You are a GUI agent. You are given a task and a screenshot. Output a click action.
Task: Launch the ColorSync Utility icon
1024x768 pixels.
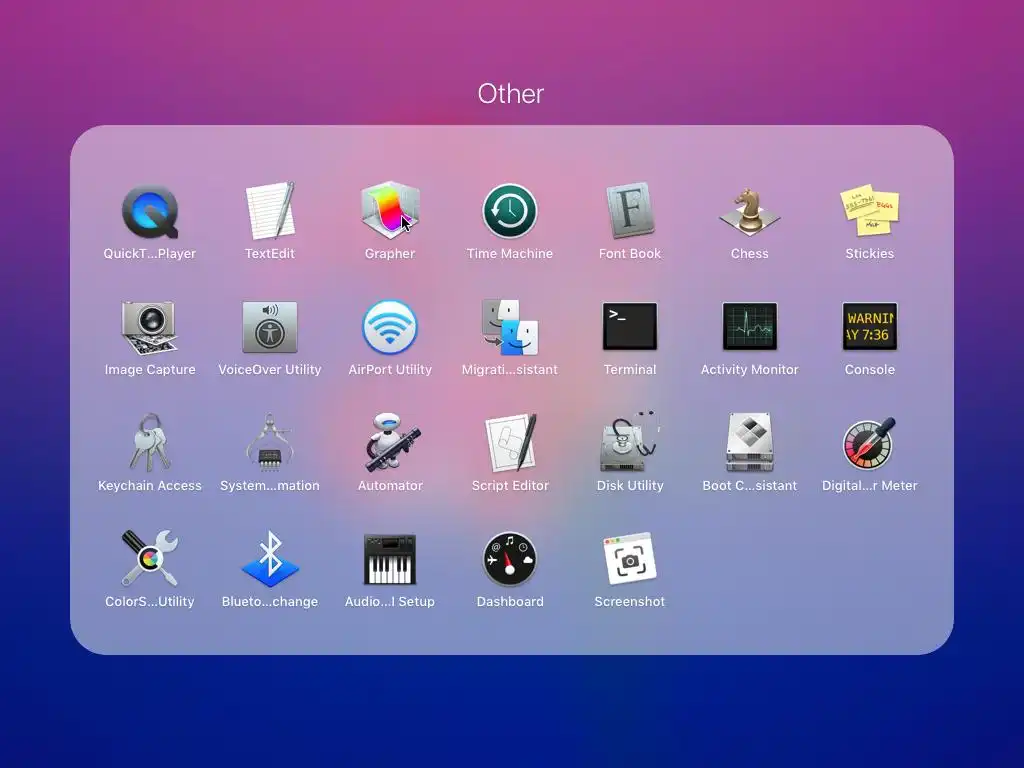click(x=150, y=558)
